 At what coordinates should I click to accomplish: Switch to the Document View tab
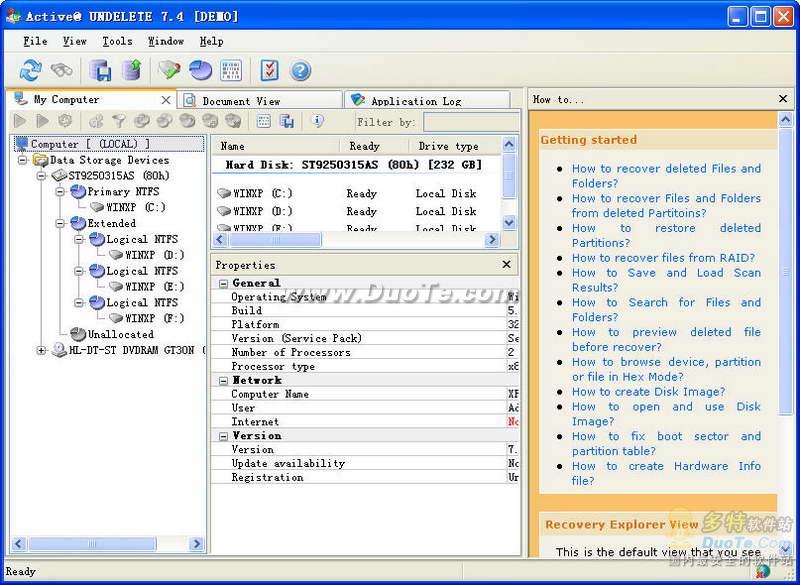click(260, 100)
